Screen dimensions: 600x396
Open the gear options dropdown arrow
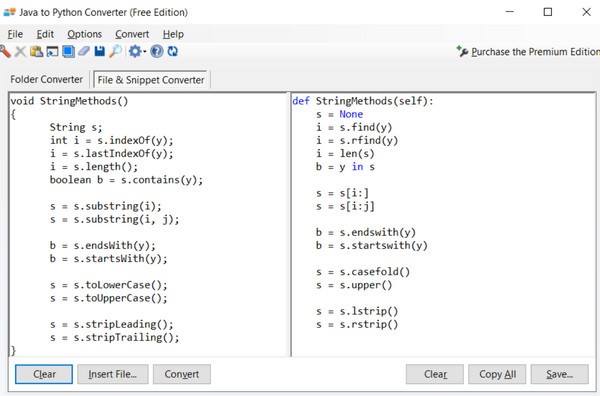(145, 52)
